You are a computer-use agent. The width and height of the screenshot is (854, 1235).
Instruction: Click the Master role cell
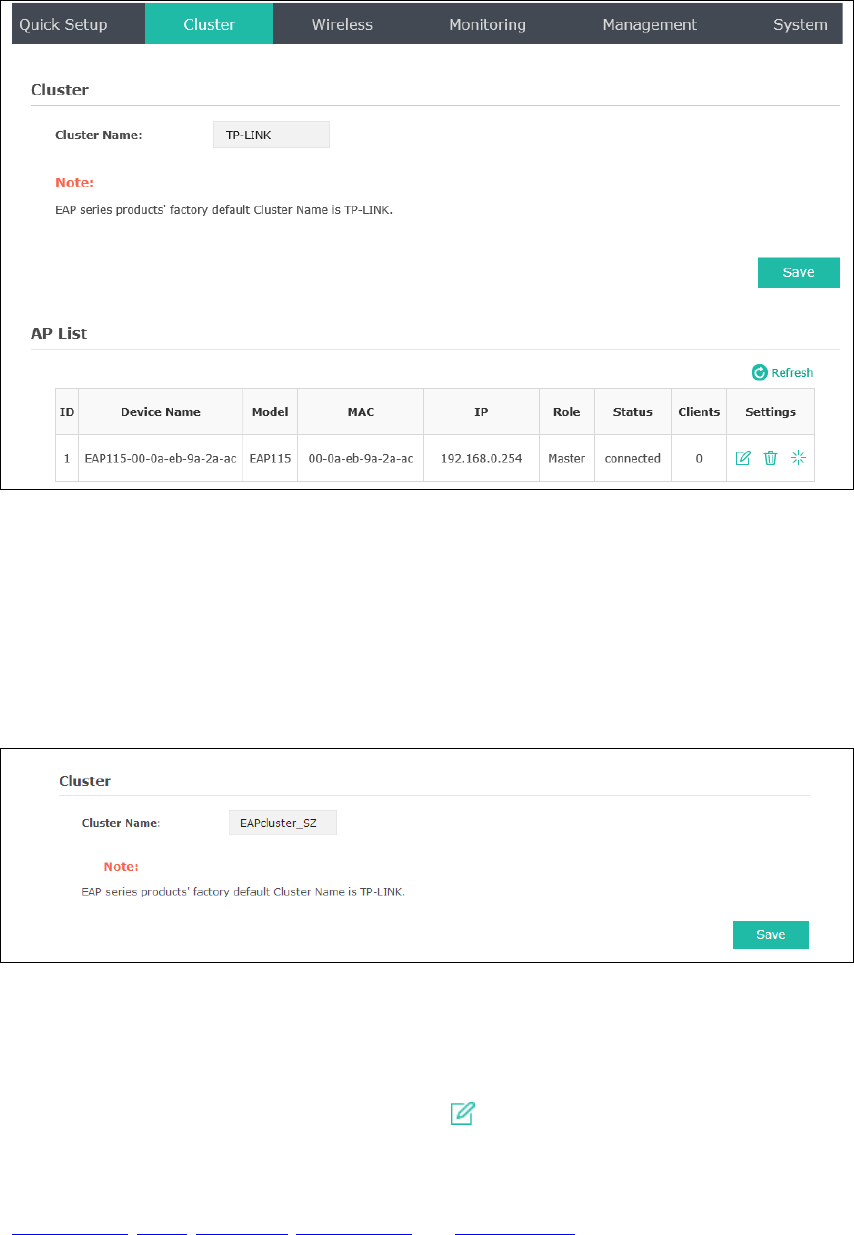(x=567, y=458)
